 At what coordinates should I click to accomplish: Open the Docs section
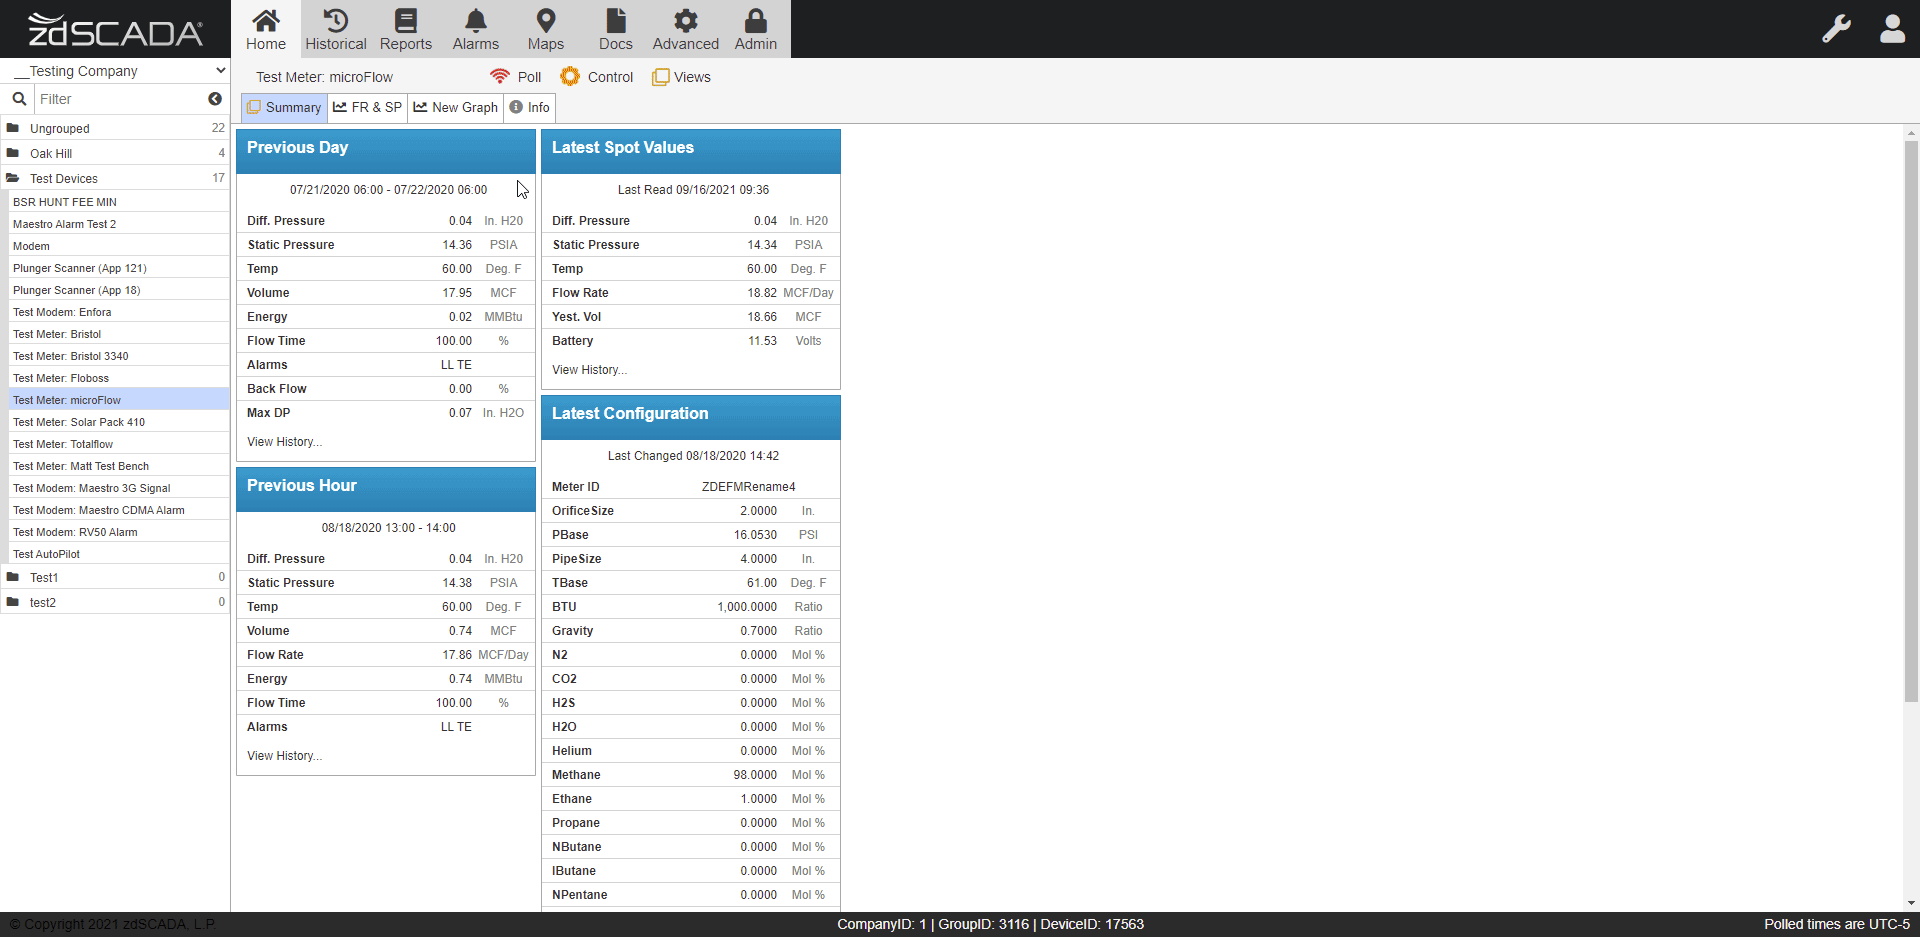coord(616,29)
